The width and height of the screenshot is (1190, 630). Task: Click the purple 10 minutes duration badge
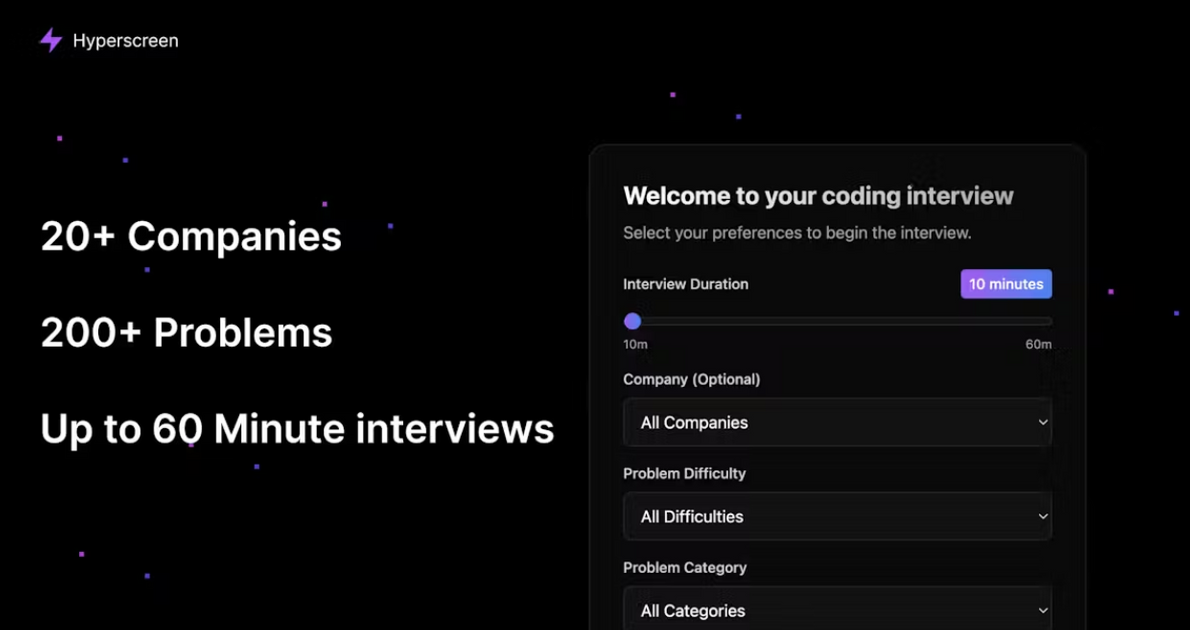(1006, 284)
